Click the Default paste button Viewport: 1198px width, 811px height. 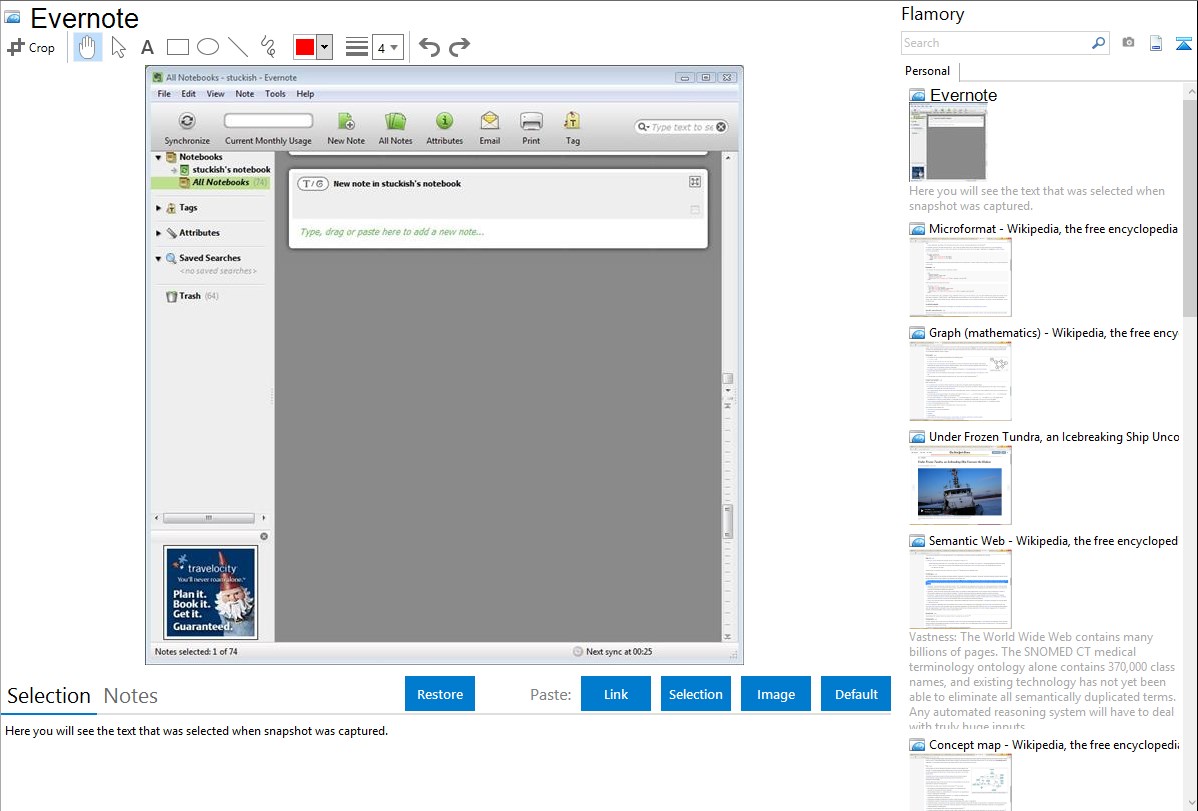856,694
